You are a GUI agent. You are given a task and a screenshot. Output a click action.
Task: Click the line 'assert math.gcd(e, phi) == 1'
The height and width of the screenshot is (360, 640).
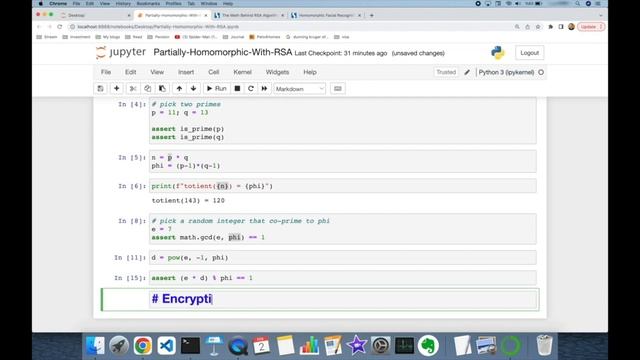click(208, 237)
